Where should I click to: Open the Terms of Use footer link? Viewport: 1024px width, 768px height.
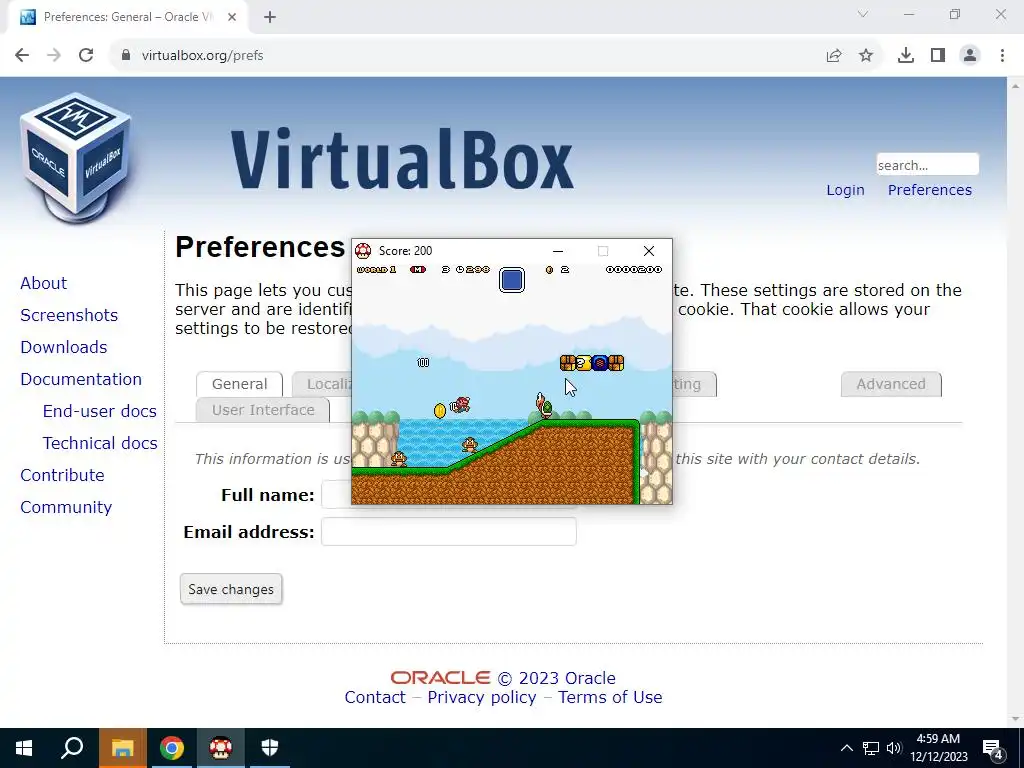click(x=610, y=697)
